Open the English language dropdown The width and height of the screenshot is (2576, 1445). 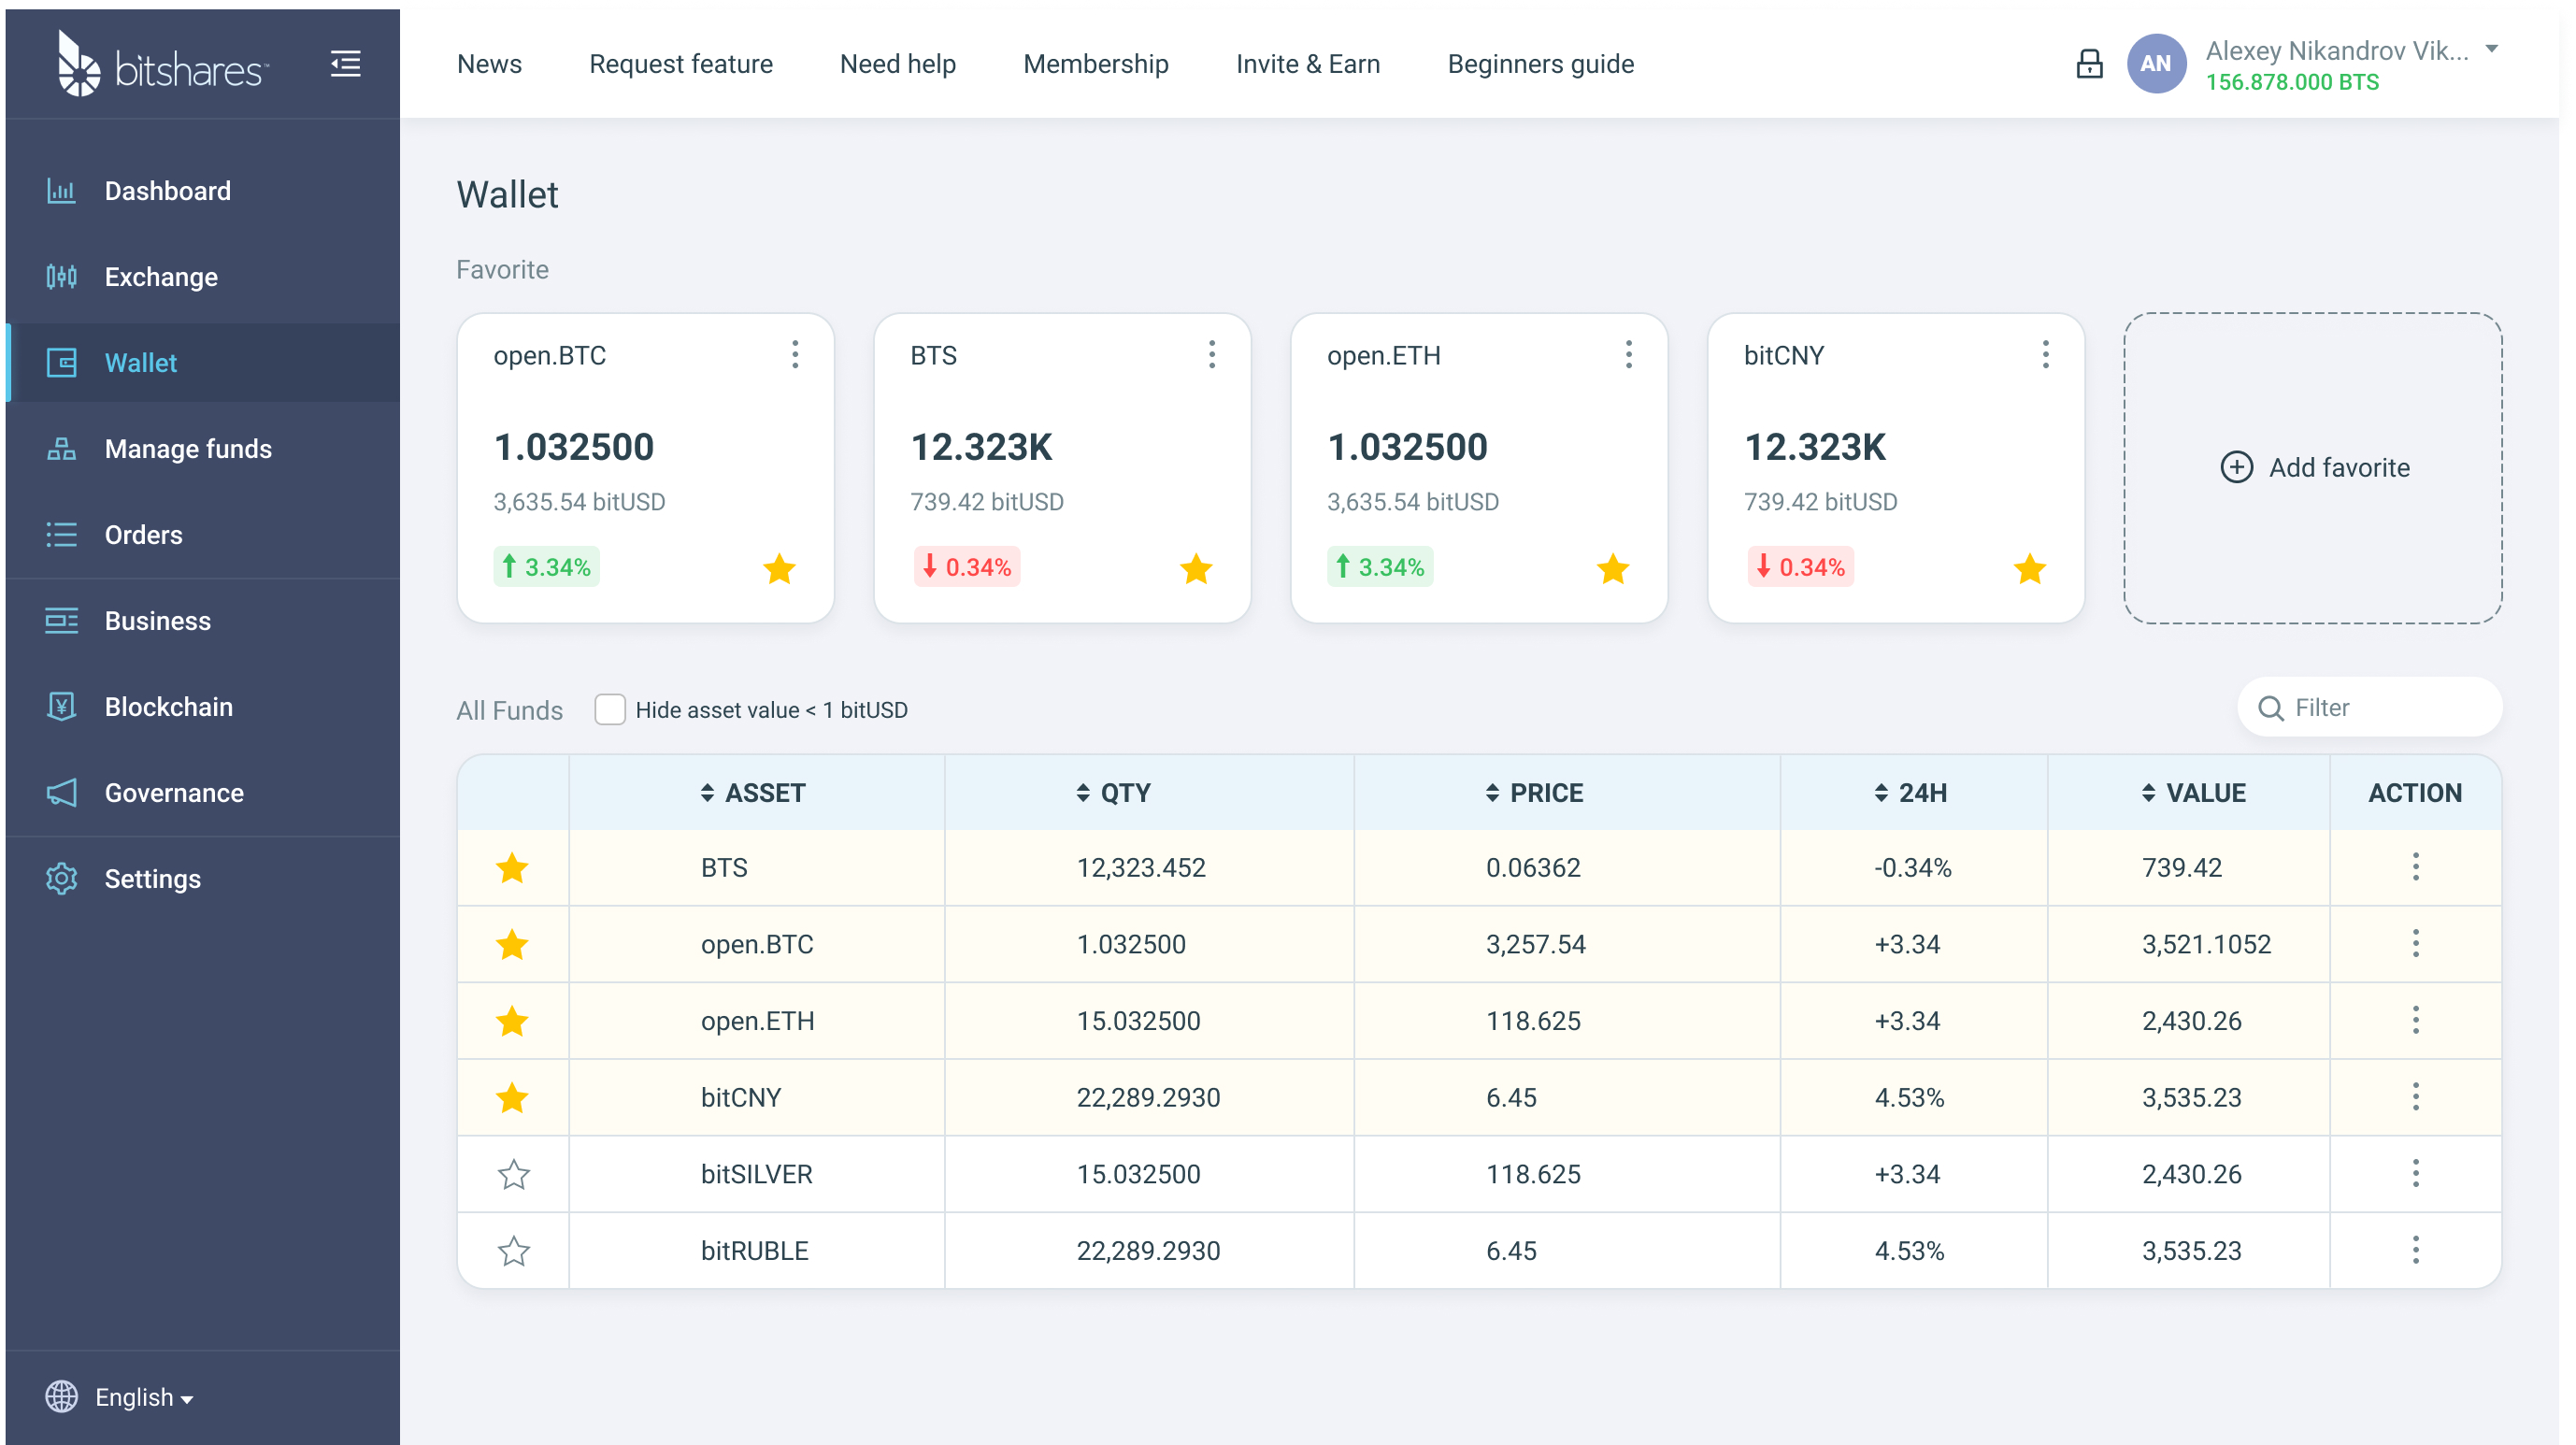pyautogui.click(x=144, y=1397)
